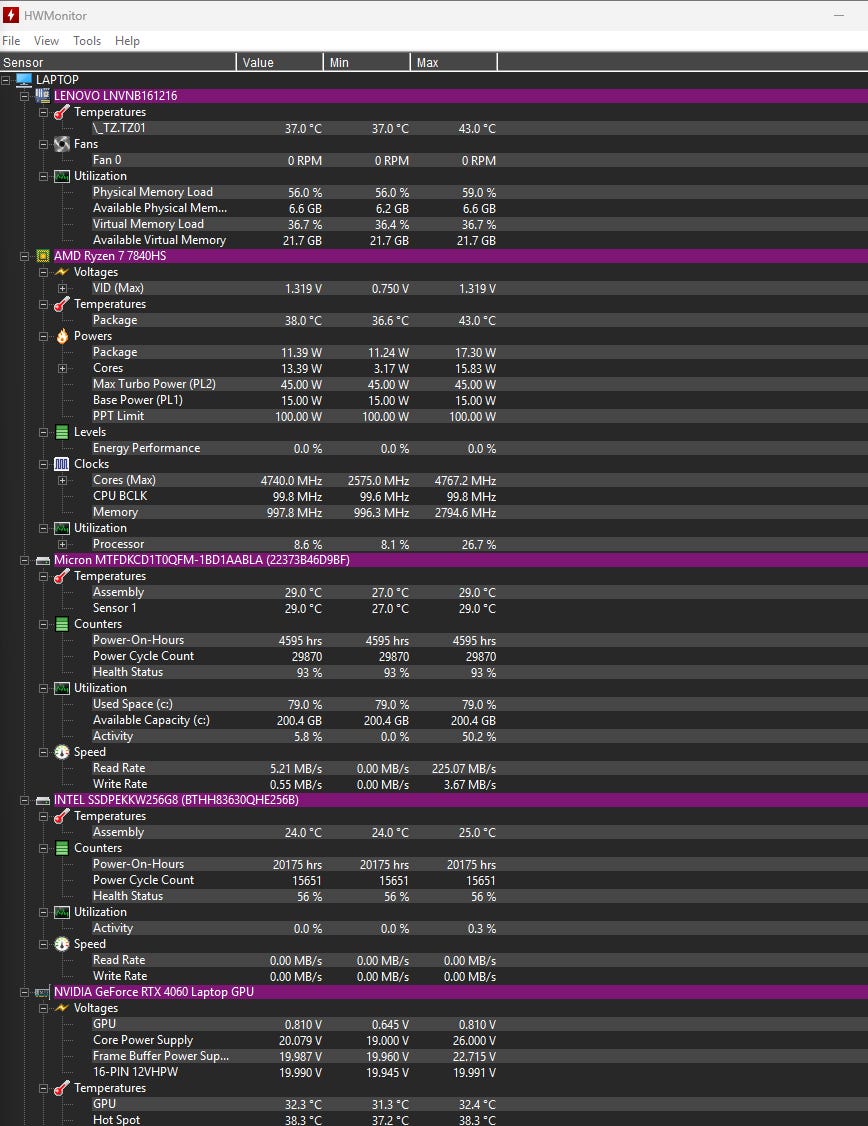Expand the Cores (Max) clocks entry
The height and width of the screenshot is (1126, 868).
coord(62,480)
